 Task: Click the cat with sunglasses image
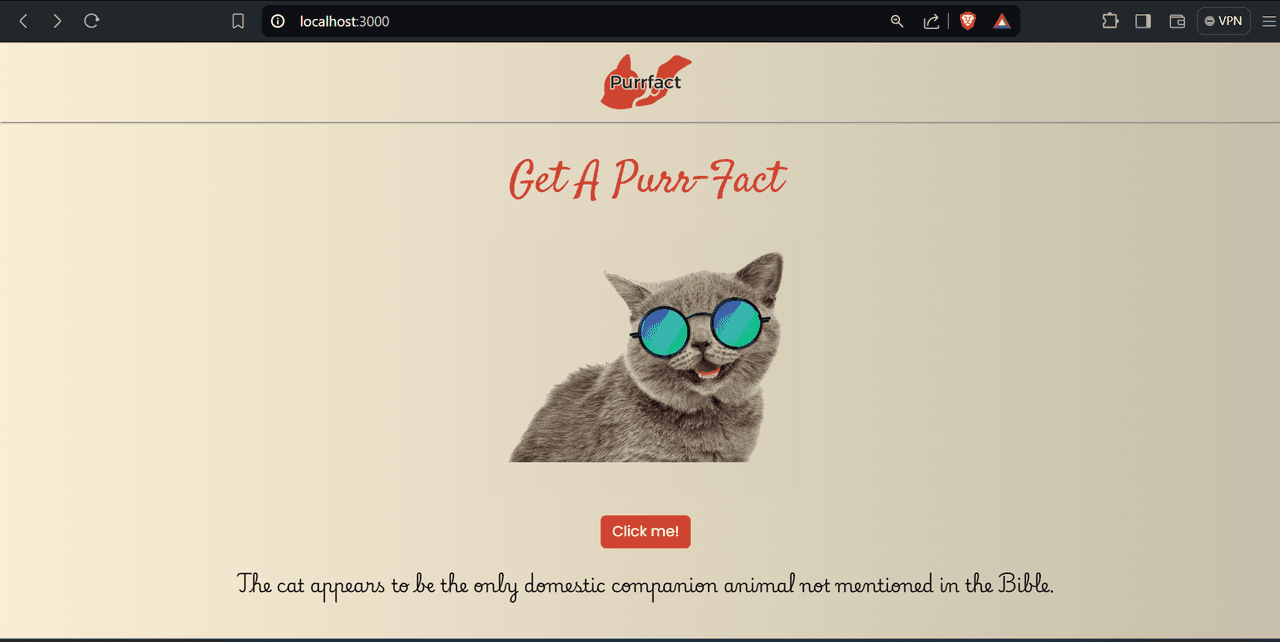[x=646, y=357]
